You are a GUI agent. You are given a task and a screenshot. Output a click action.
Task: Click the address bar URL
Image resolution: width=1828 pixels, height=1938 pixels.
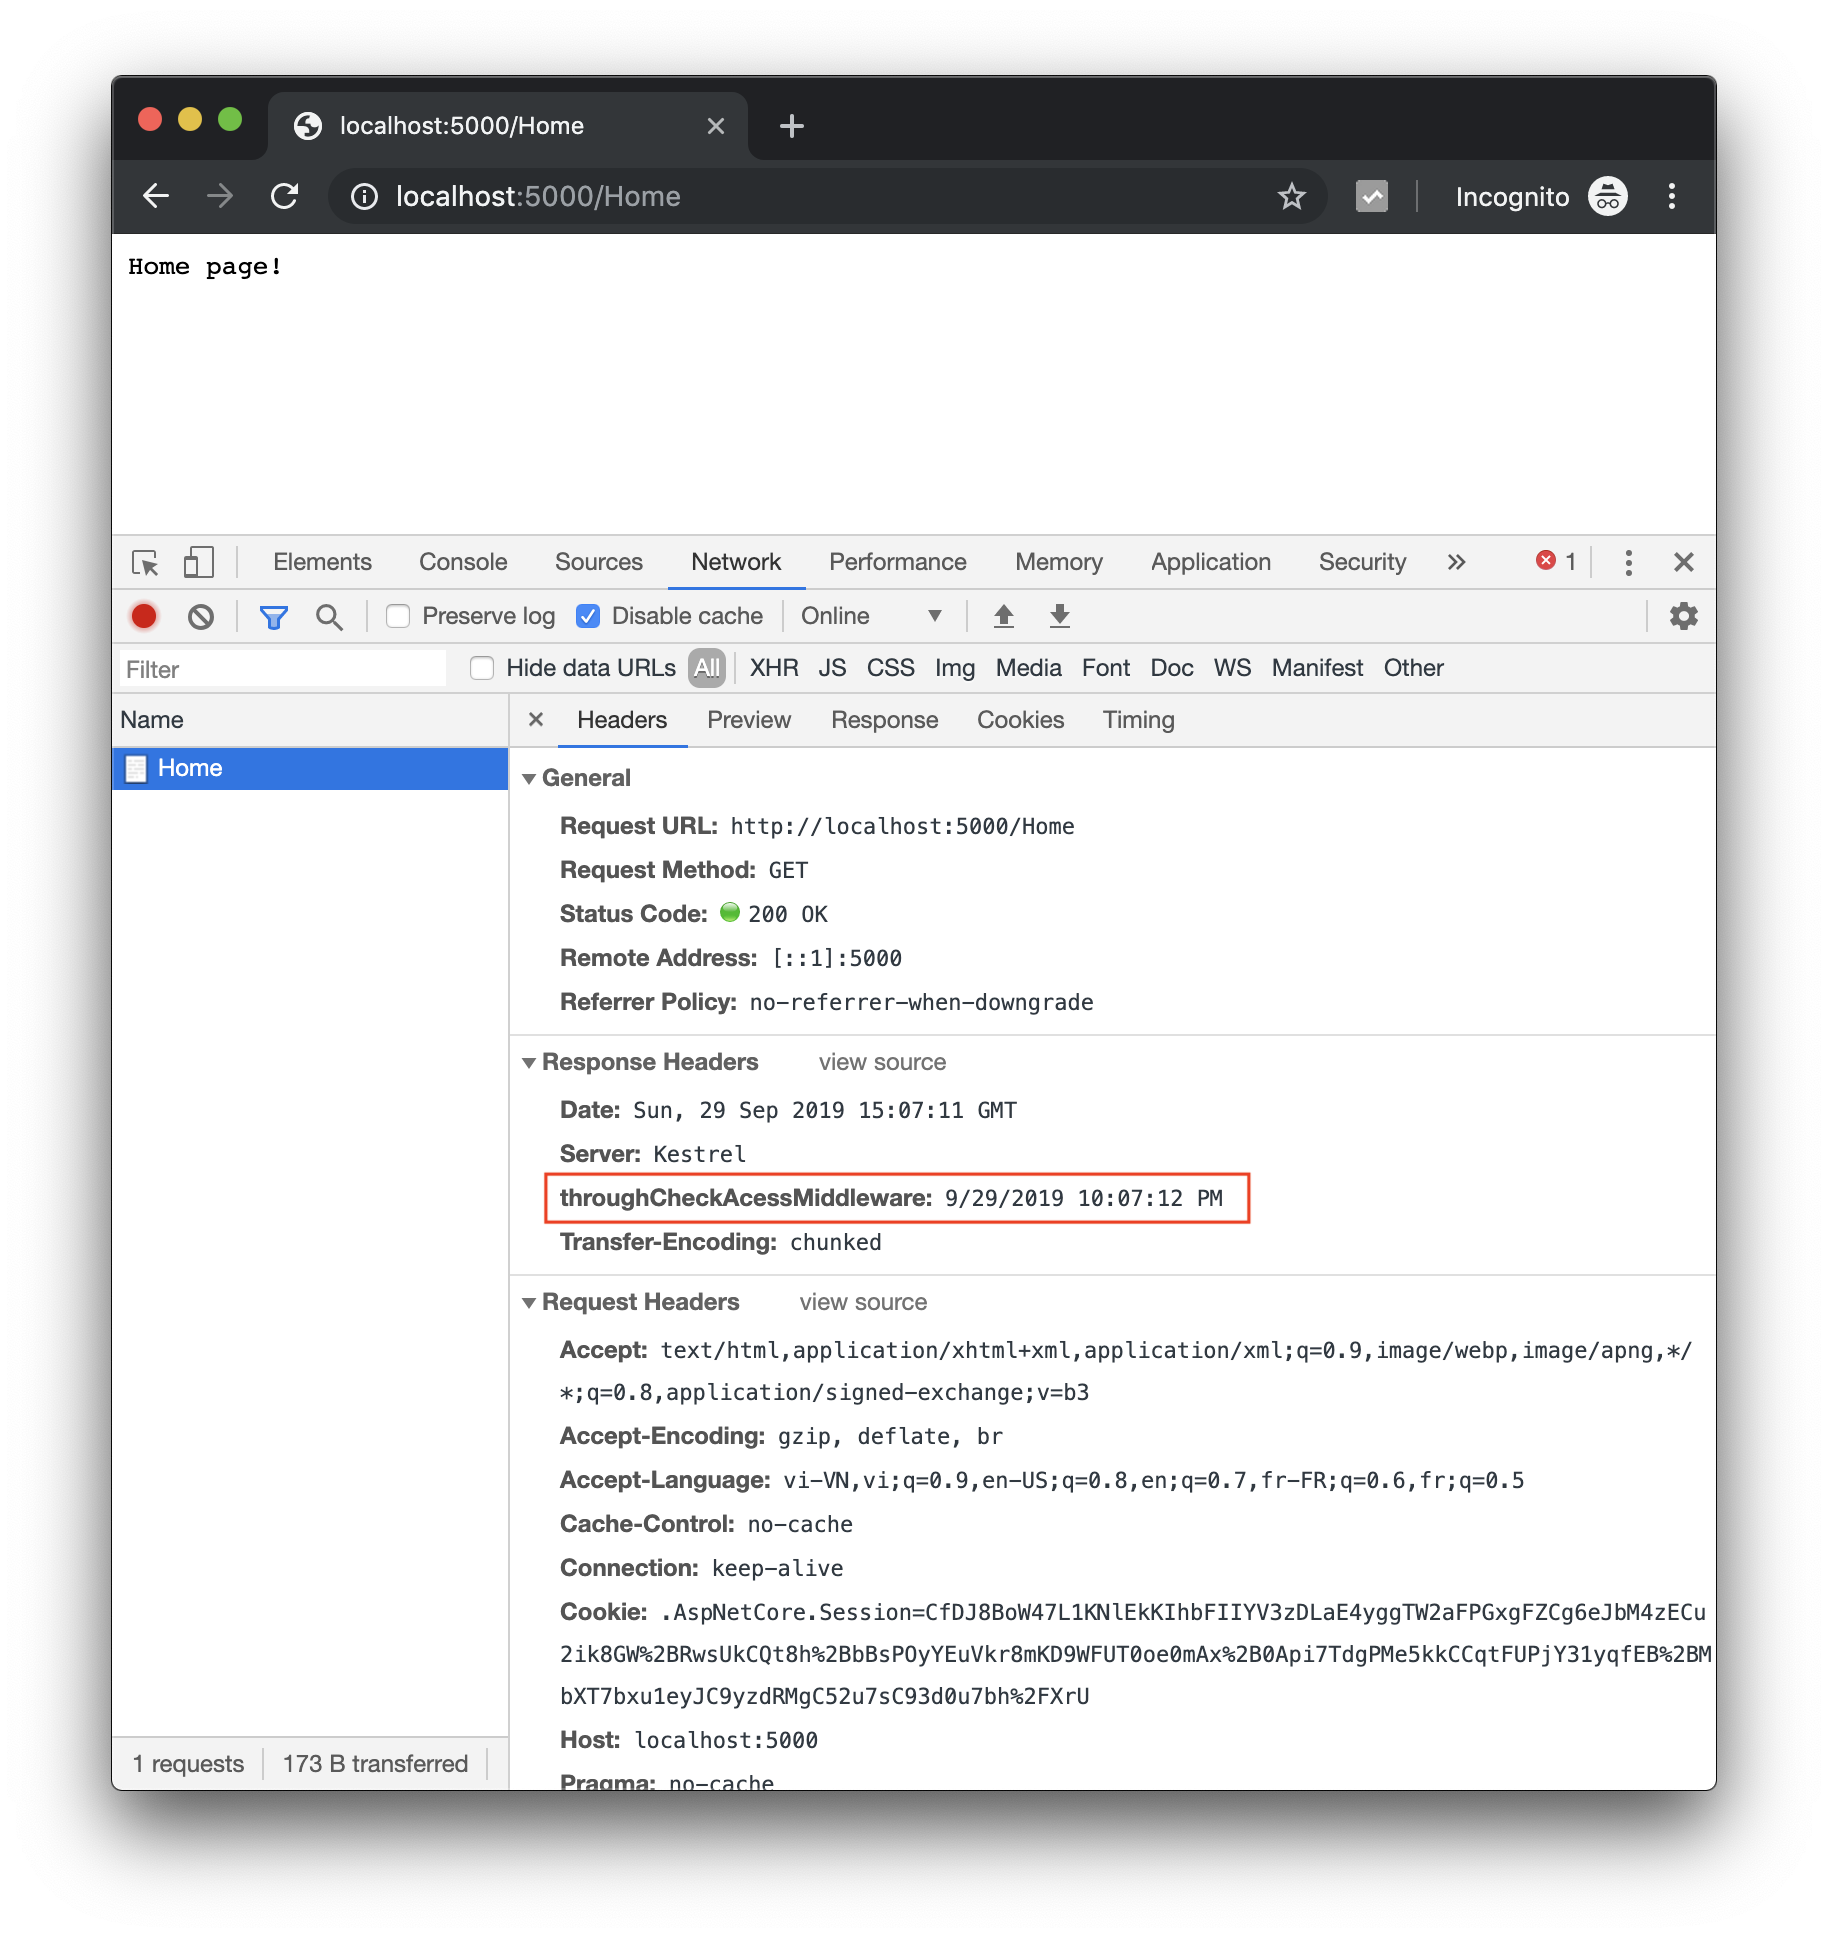coord(538,197)
